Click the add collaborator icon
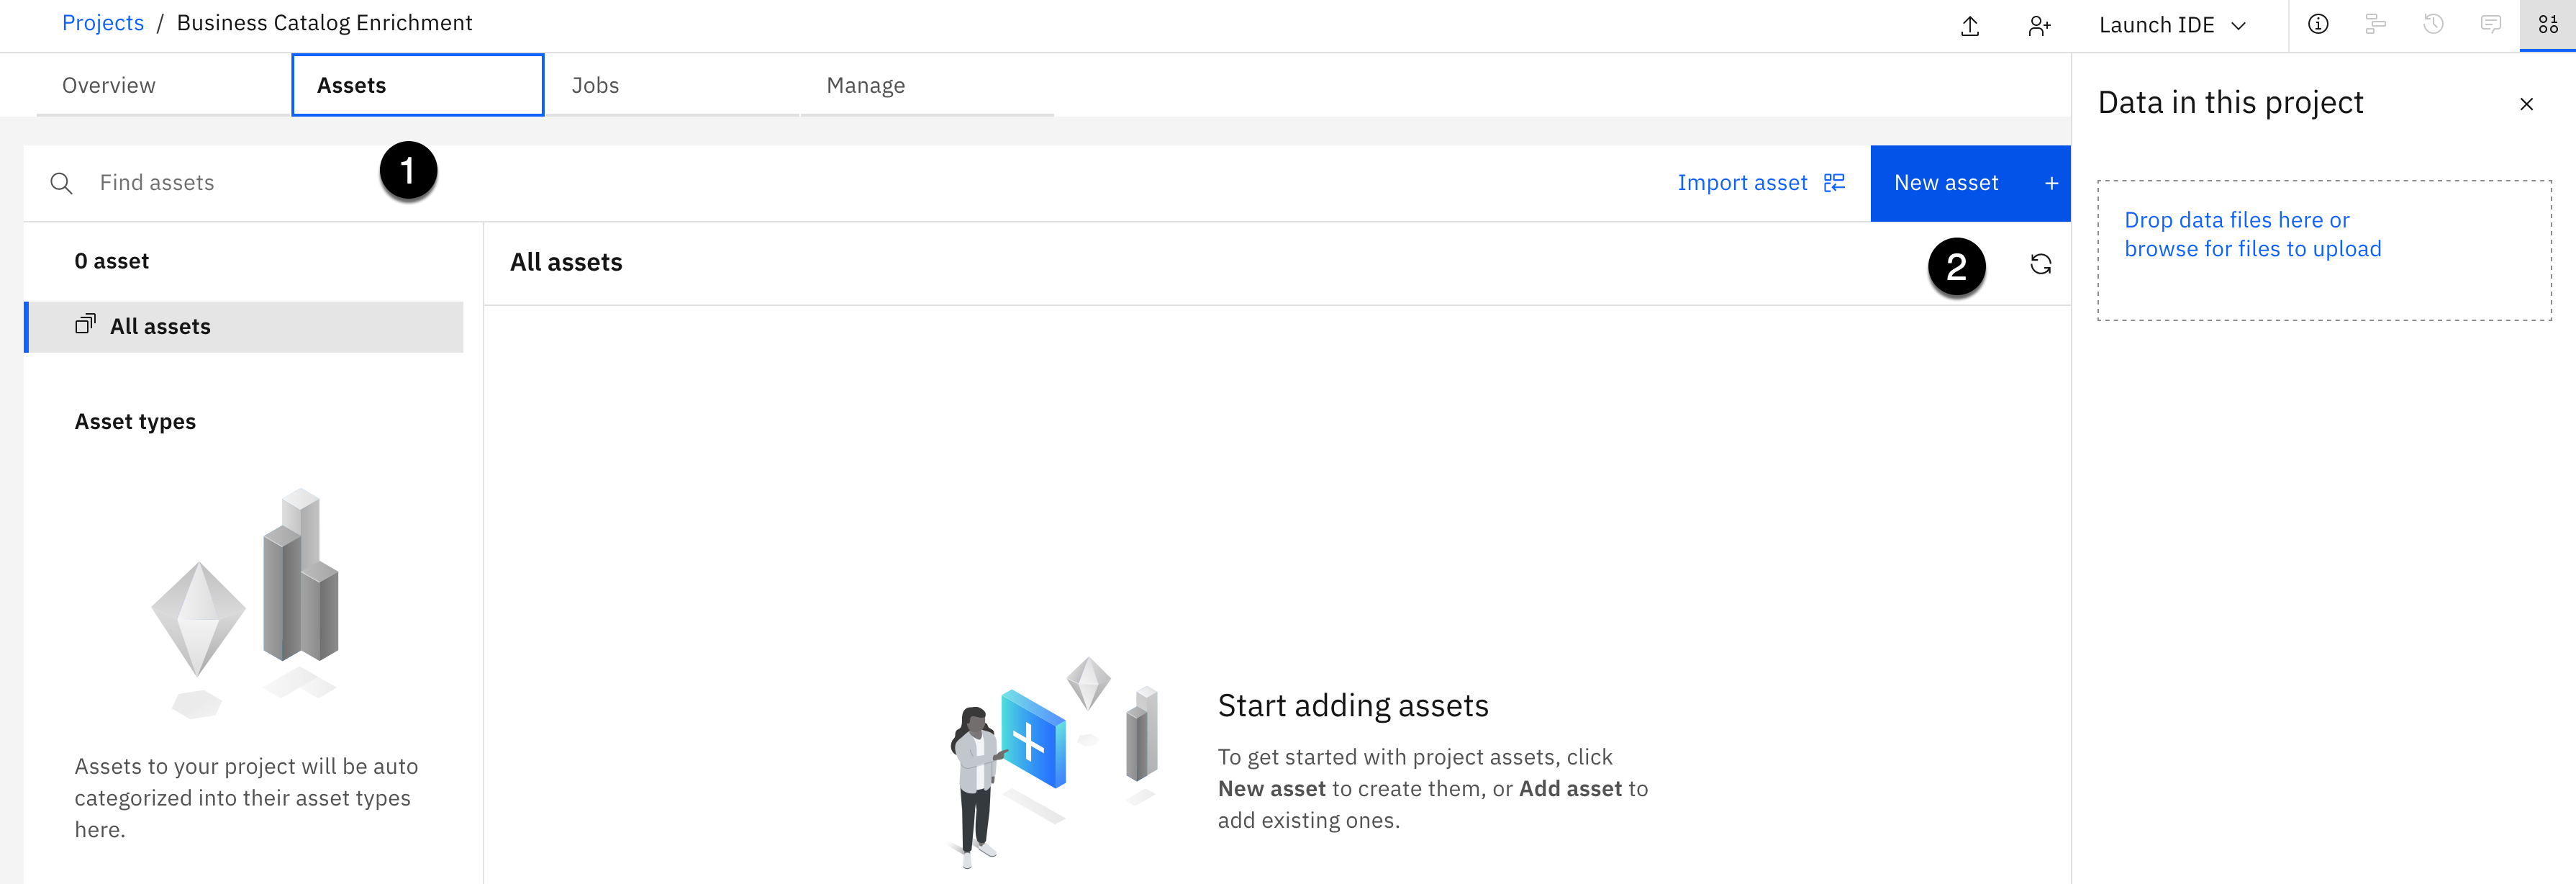Image resolution: width=2576 pixels, height=884 pixels. 2038,26
